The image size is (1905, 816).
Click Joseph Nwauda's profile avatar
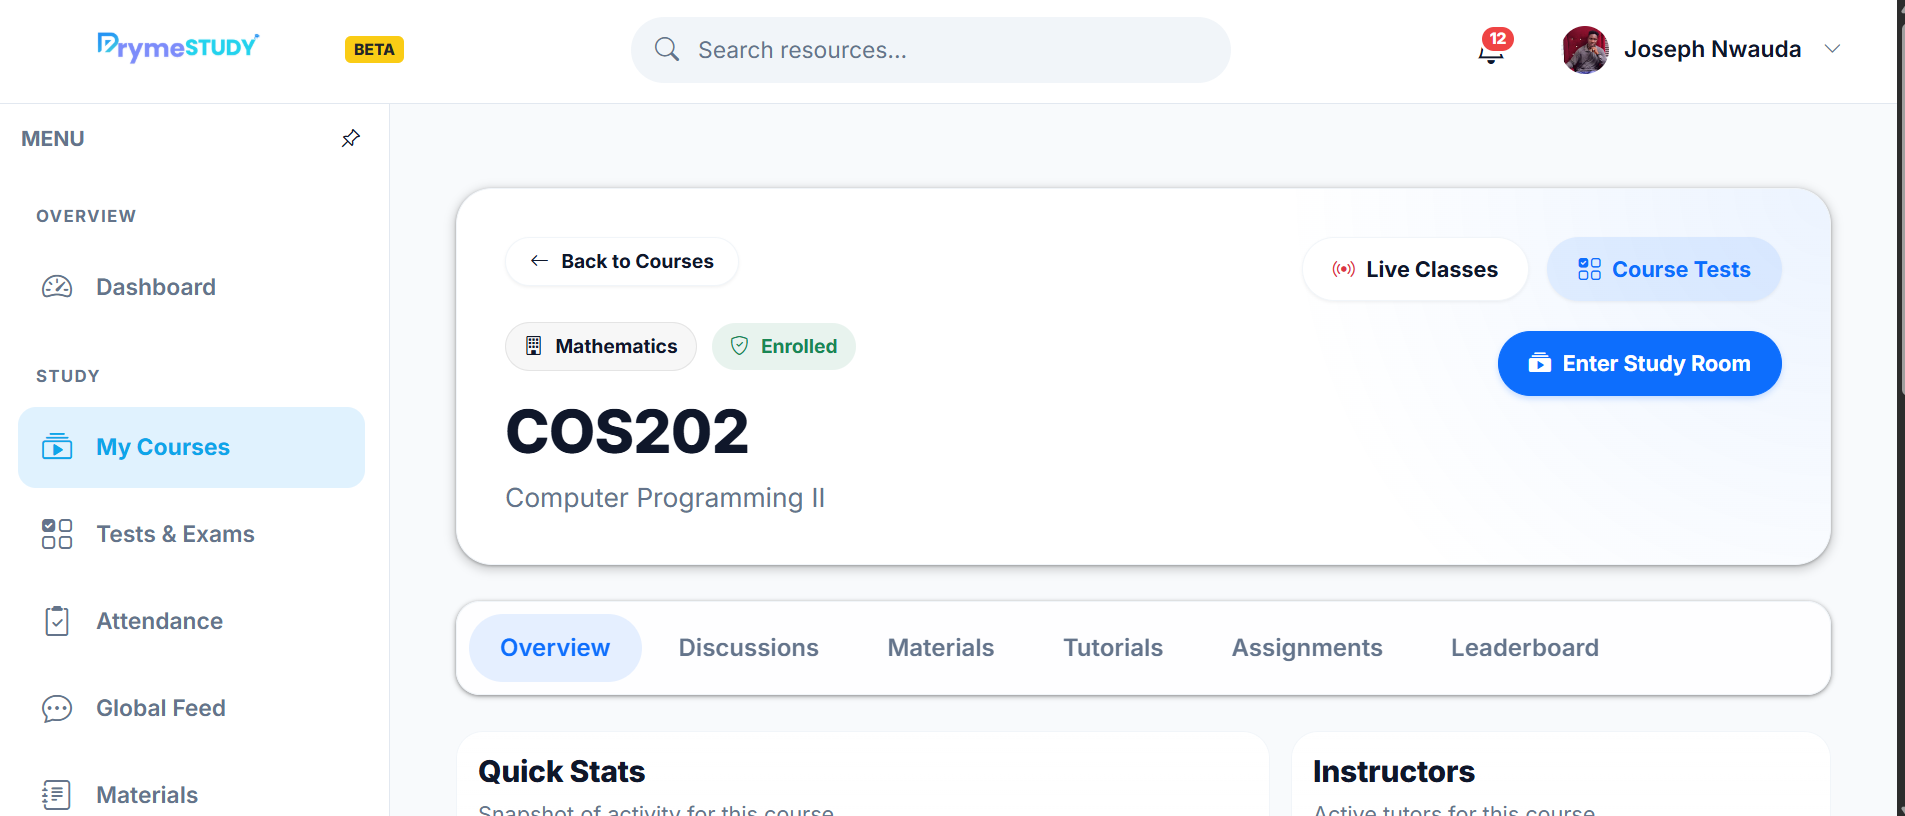(1585, 50)
